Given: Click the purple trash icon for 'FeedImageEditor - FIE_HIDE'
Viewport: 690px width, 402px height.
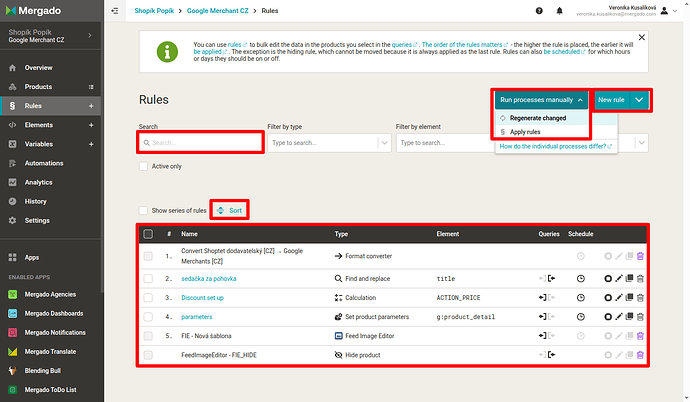Looking at the screenshot, I should (x=640, y=355).
